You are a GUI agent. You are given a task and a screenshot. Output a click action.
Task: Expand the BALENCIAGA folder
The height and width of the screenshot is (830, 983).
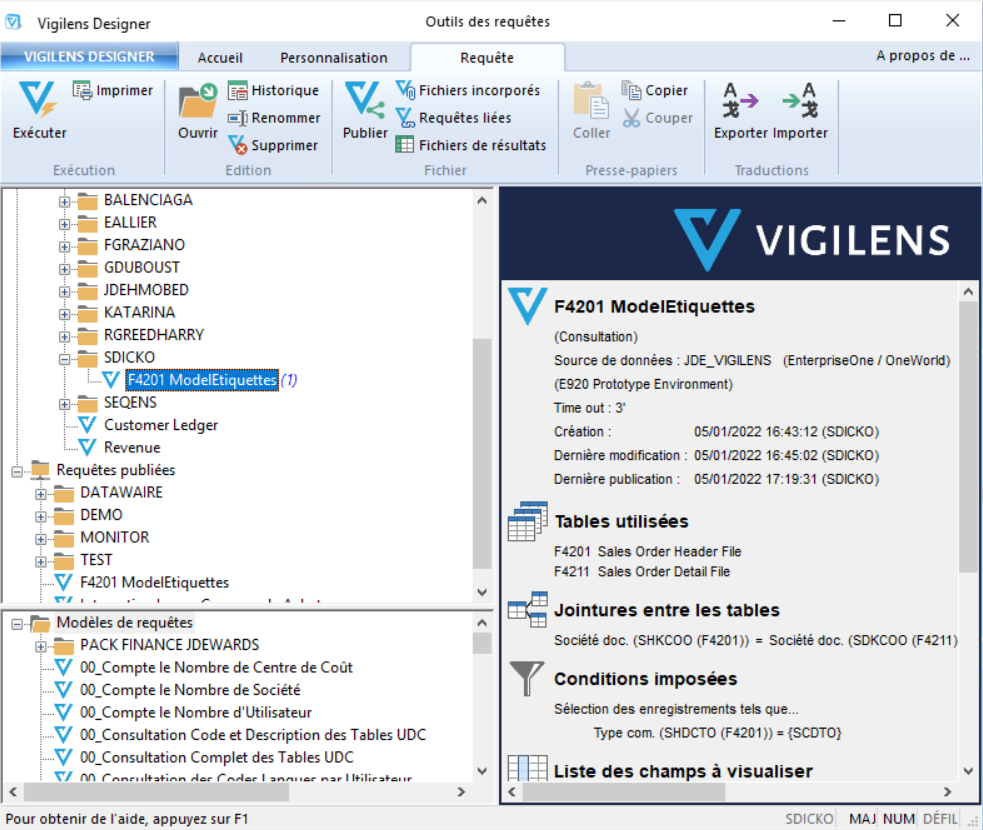pos(65,201)
